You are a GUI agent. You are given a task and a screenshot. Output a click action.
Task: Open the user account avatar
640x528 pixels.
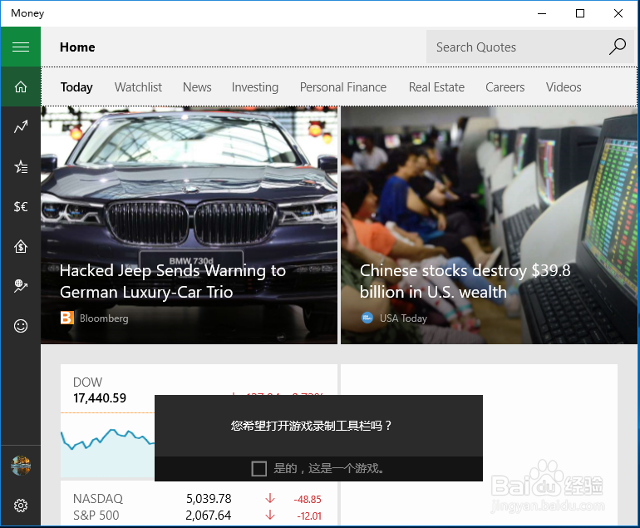click(21, 466)
